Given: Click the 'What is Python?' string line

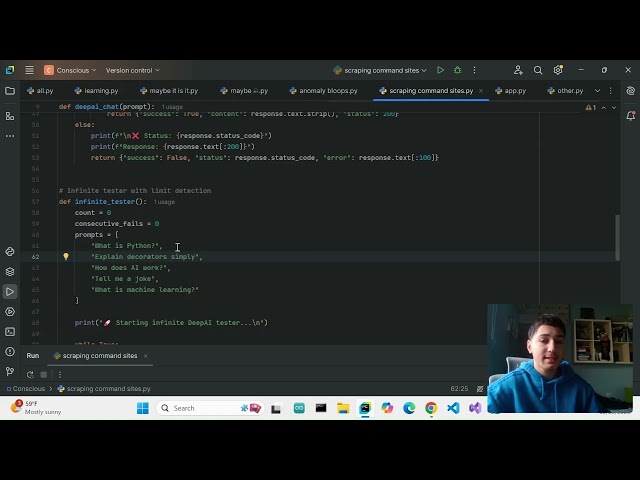Looking at the screenshot, I should 127,246.
